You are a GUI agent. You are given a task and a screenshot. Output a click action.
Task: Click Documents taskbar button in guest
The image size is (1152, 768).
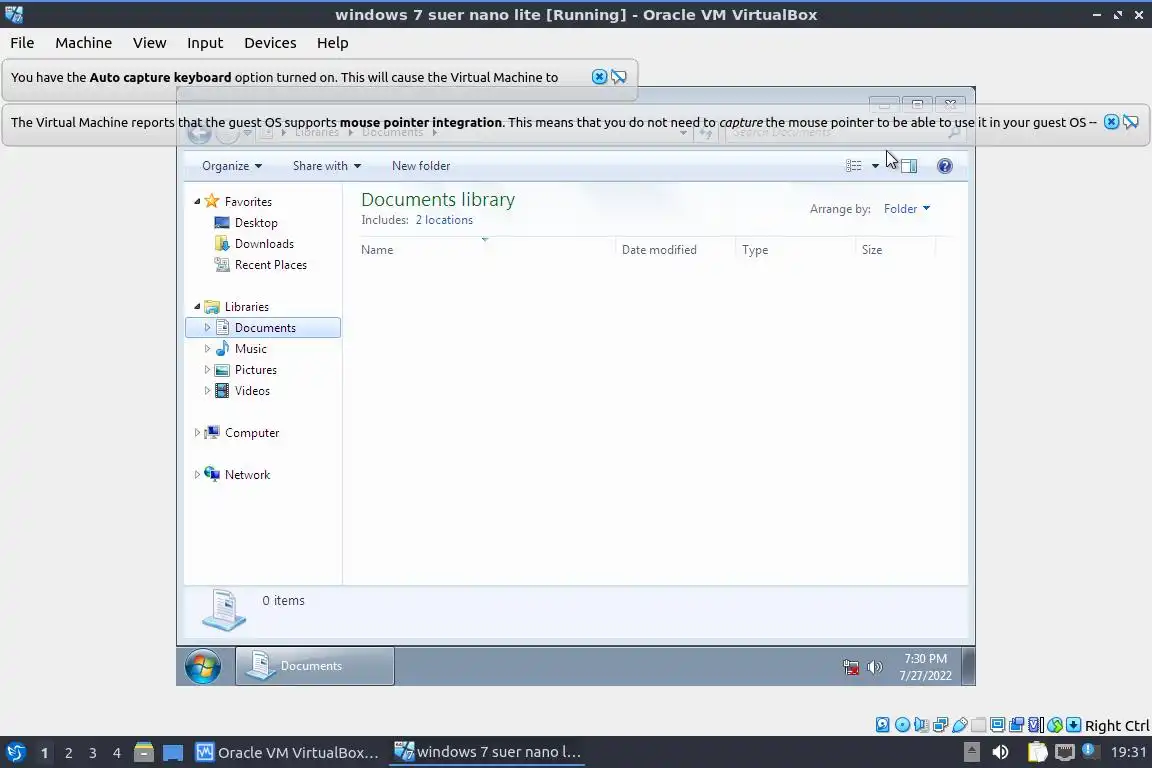tap(314, 666)
